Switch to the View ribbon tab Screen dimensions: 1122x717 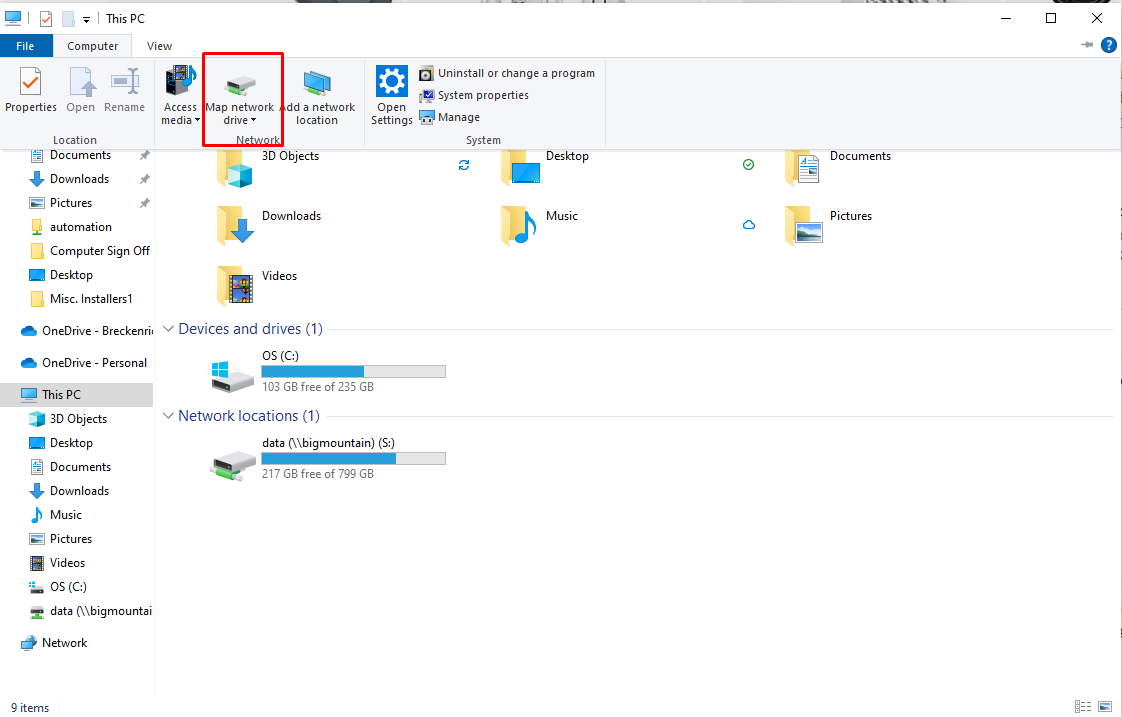pyautogui.click(x=159, y=45)
